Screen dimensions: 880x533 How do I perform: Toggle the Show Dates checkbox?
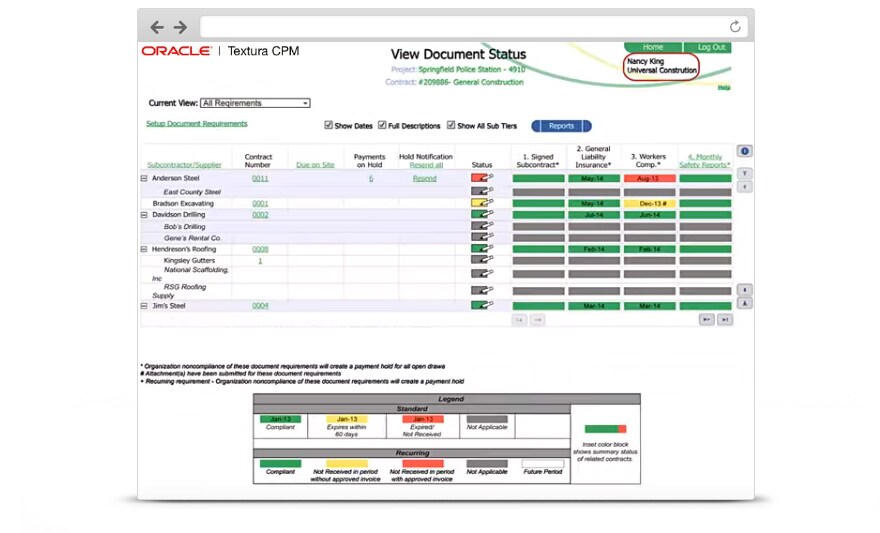point(328,125)
